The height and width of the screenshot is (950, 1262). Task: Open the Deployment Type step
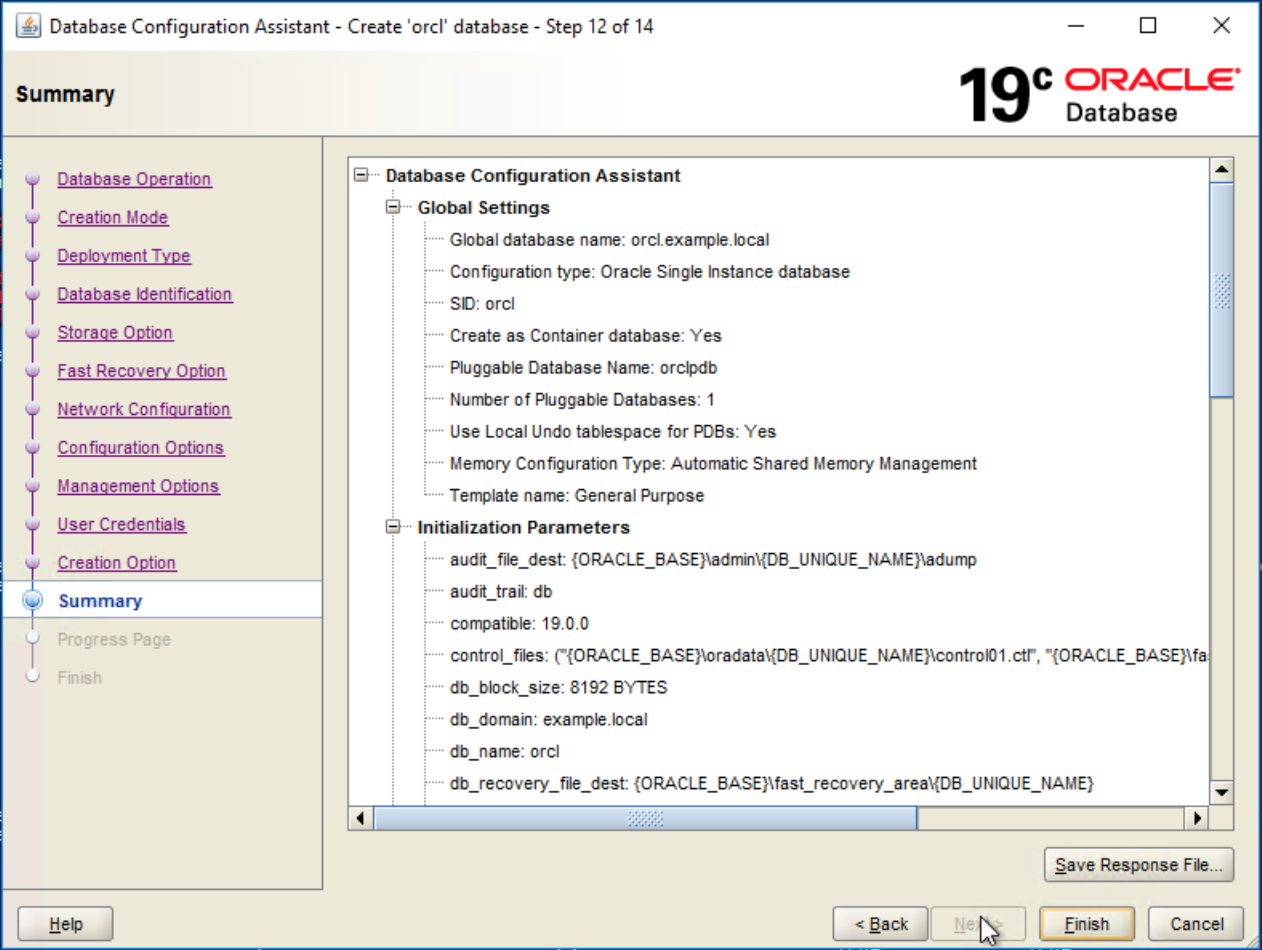124,256
